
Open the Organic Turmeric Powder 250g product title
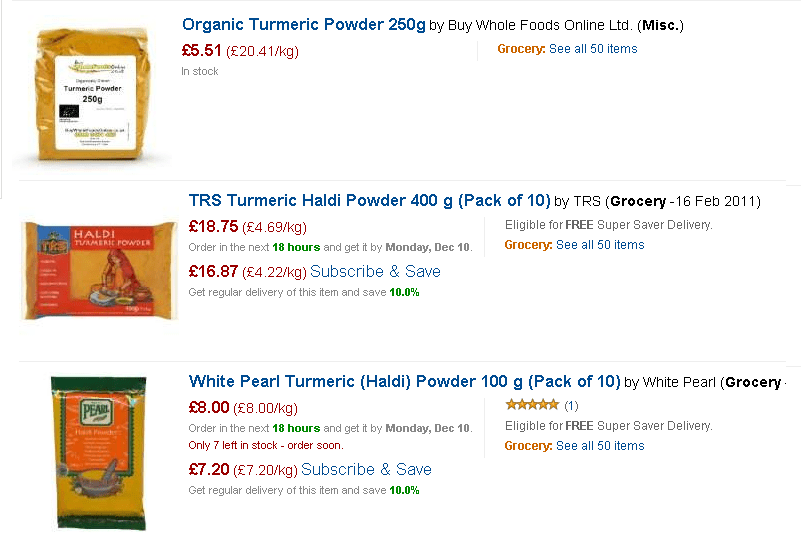[x=304, y=24]
